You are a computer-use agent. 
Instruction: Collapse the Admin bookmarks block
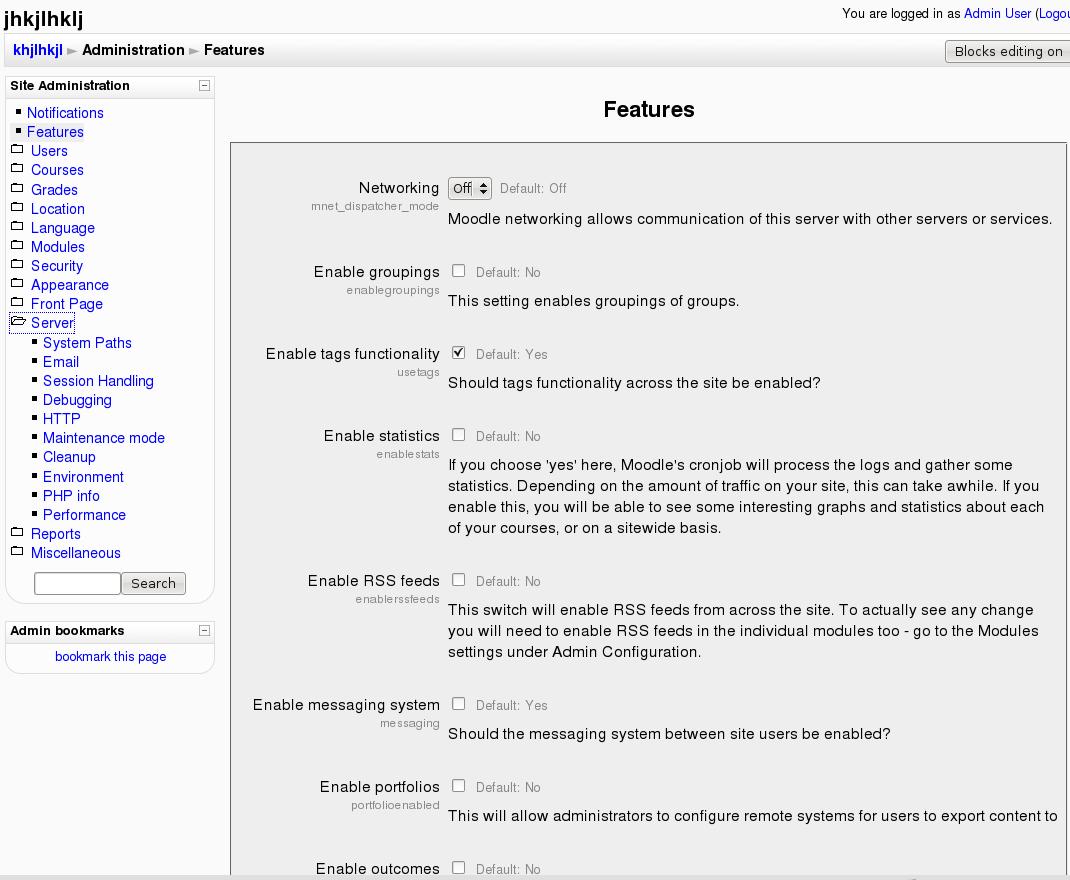coord(204,630)
